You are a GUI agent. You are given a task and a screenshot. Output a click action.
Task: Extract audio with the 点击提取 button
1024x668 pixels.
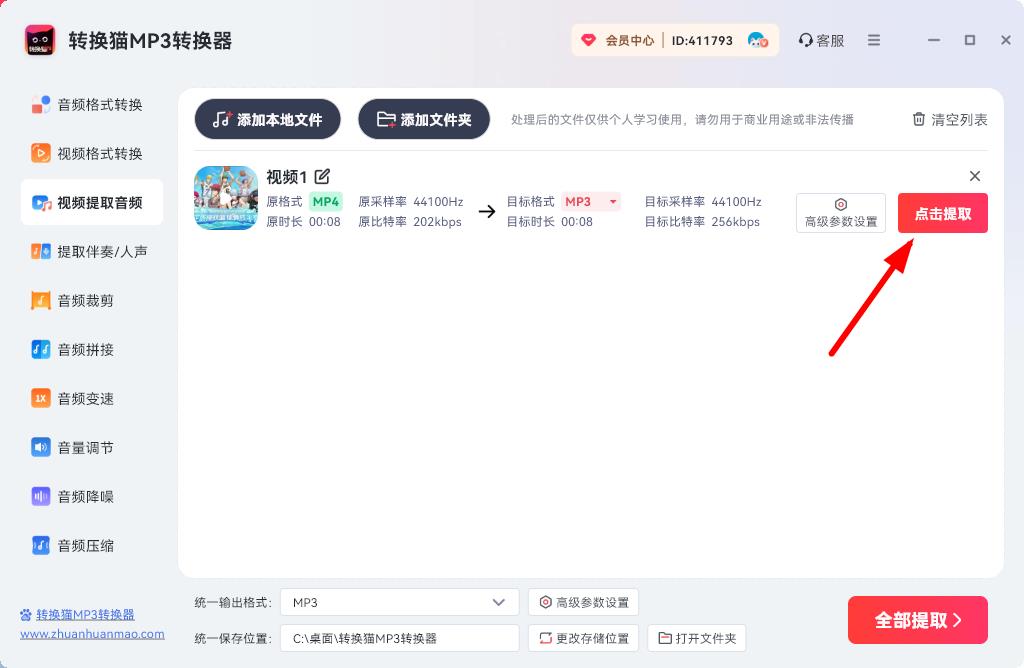point(942,213)
